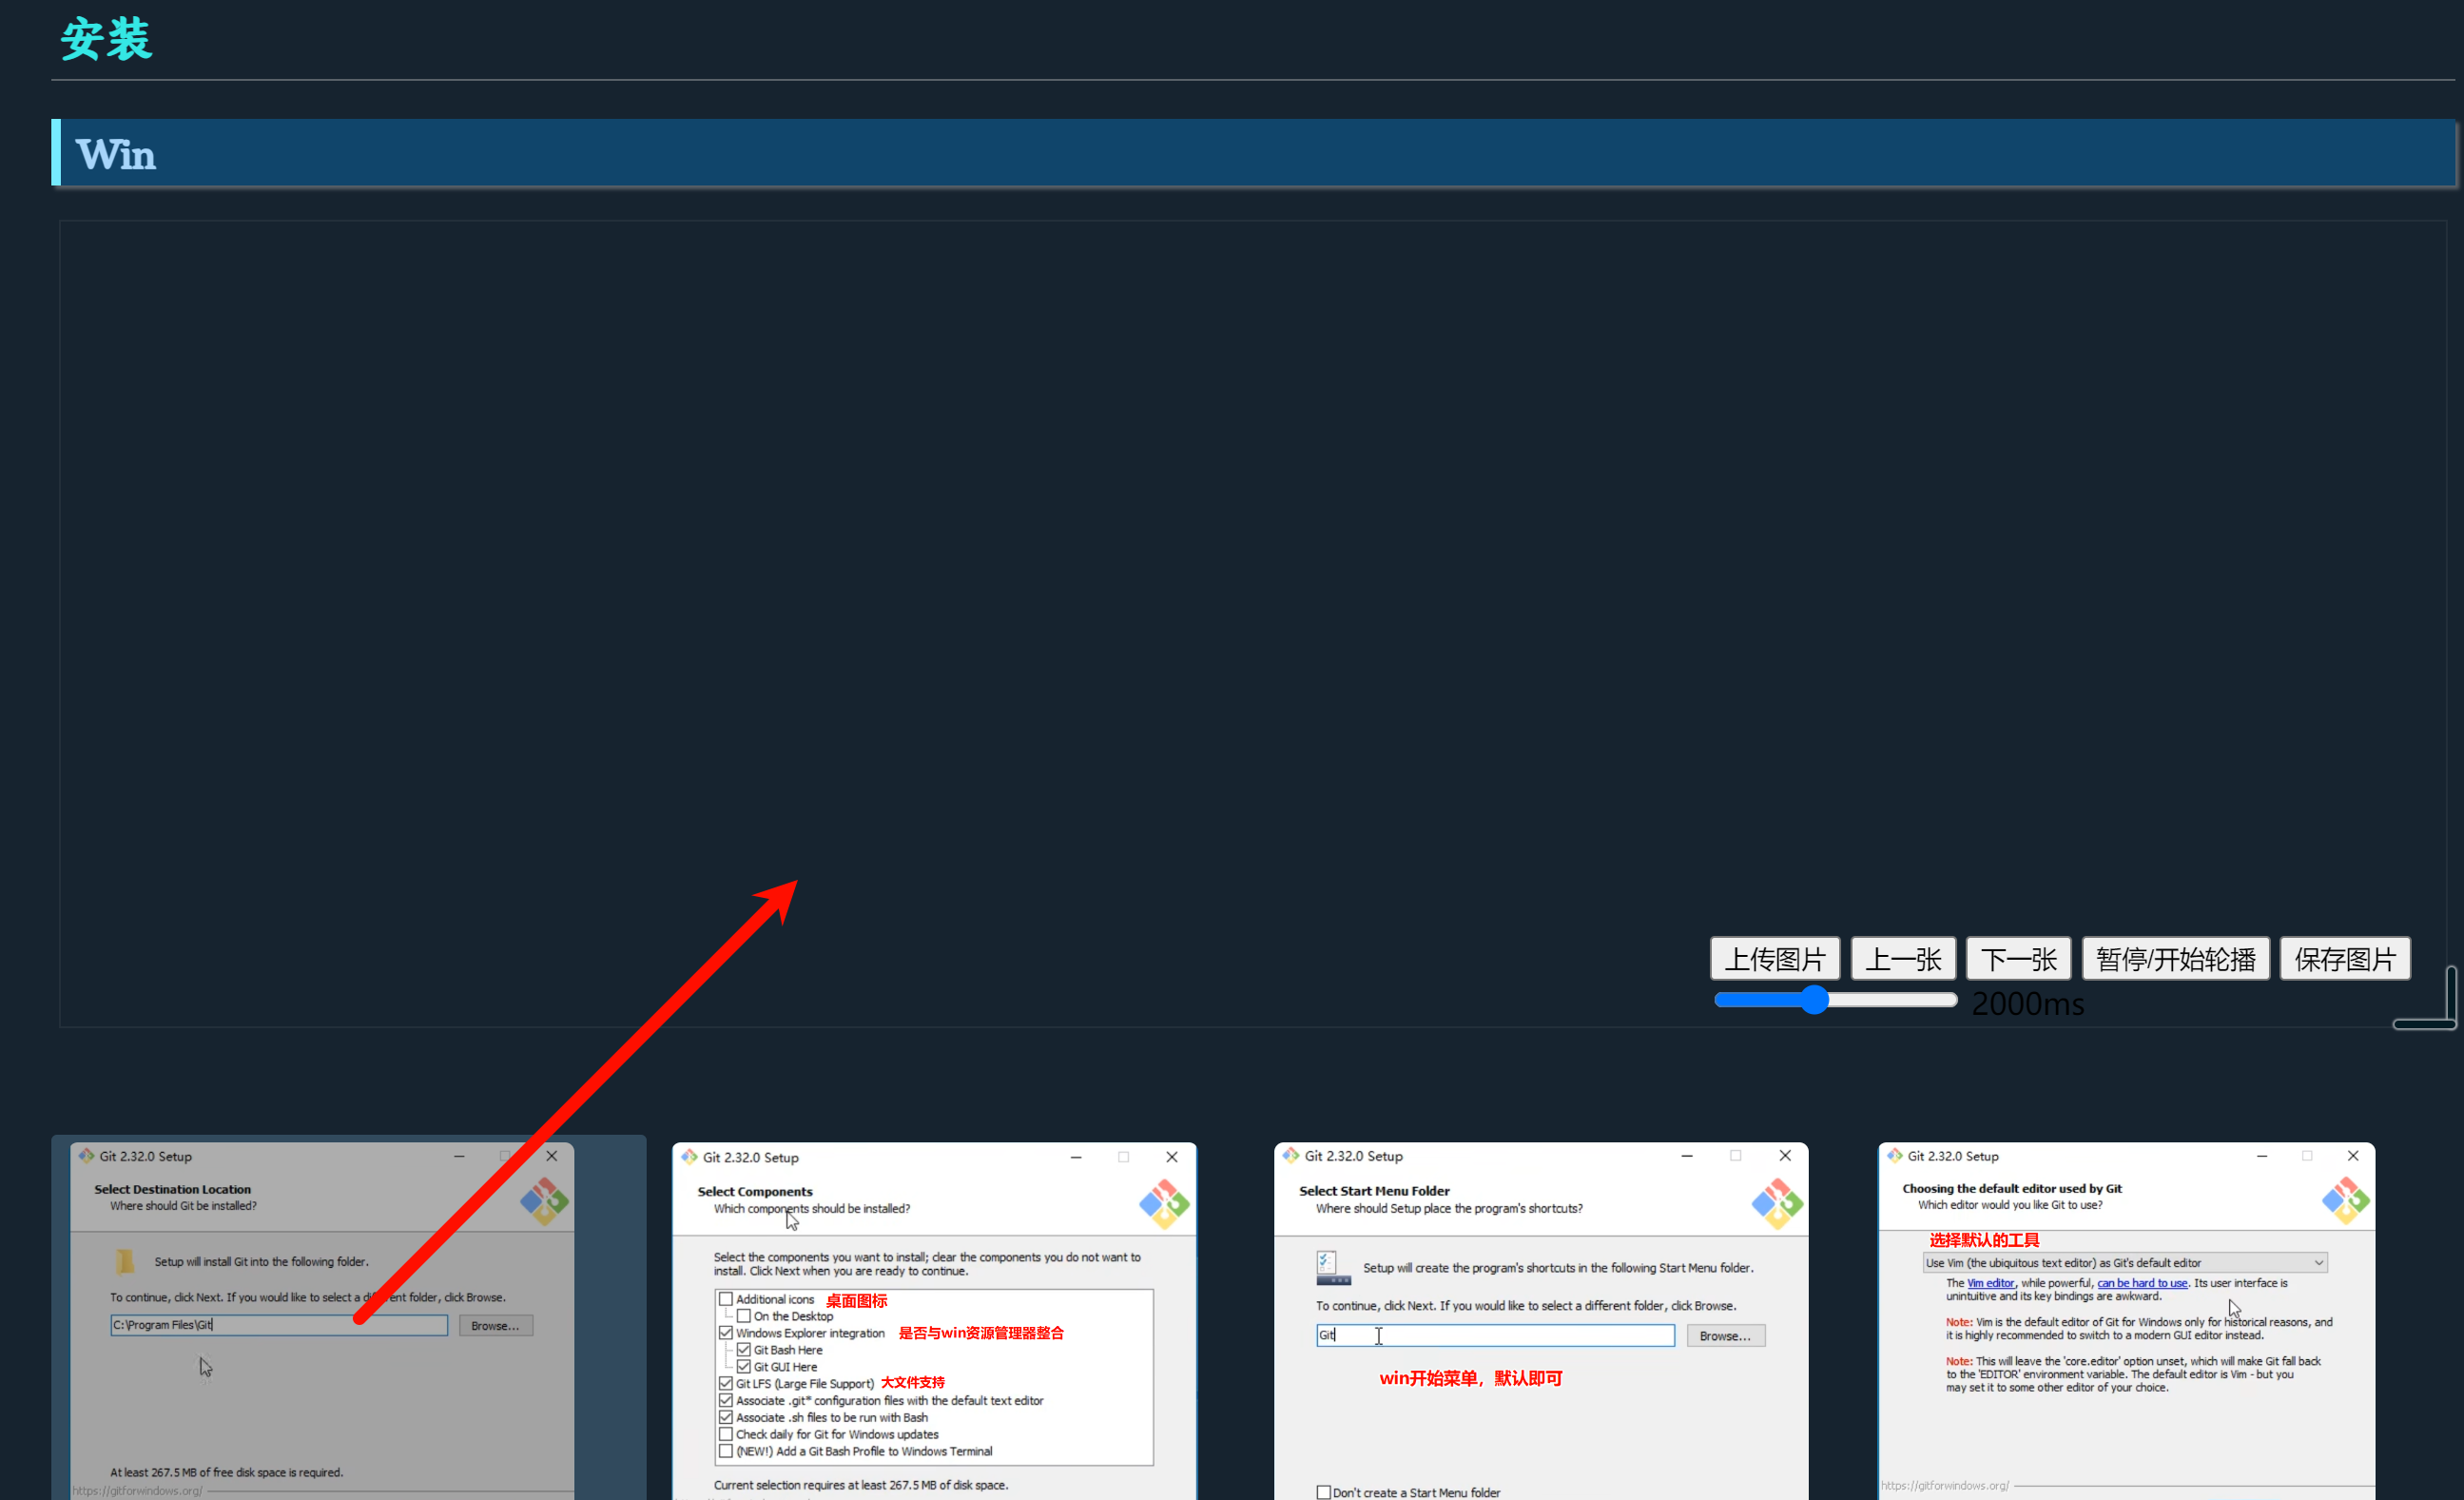Save the image with 保存图片
Screen dimensions: 2464x1500
[2344, 959]
